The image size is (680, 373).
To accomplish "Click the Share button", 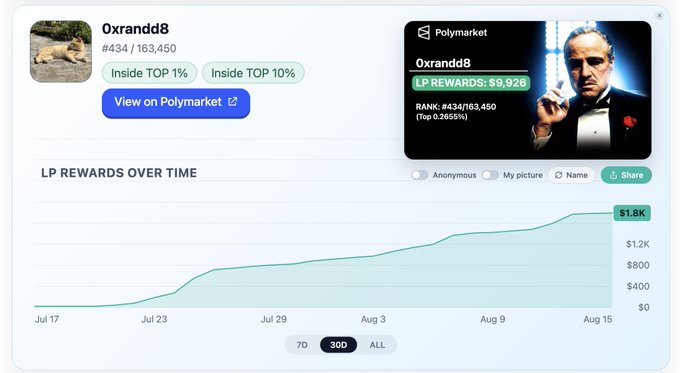I will click(626, 175).
